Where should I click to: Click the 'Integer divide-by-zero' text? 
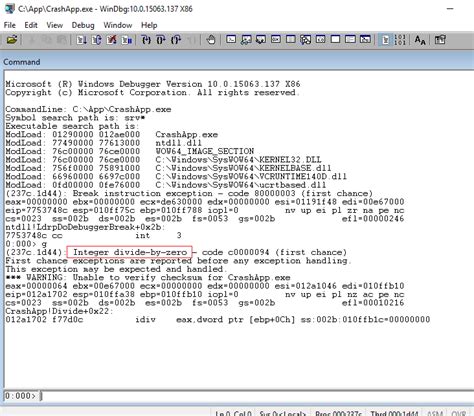(x=130, y=252)
